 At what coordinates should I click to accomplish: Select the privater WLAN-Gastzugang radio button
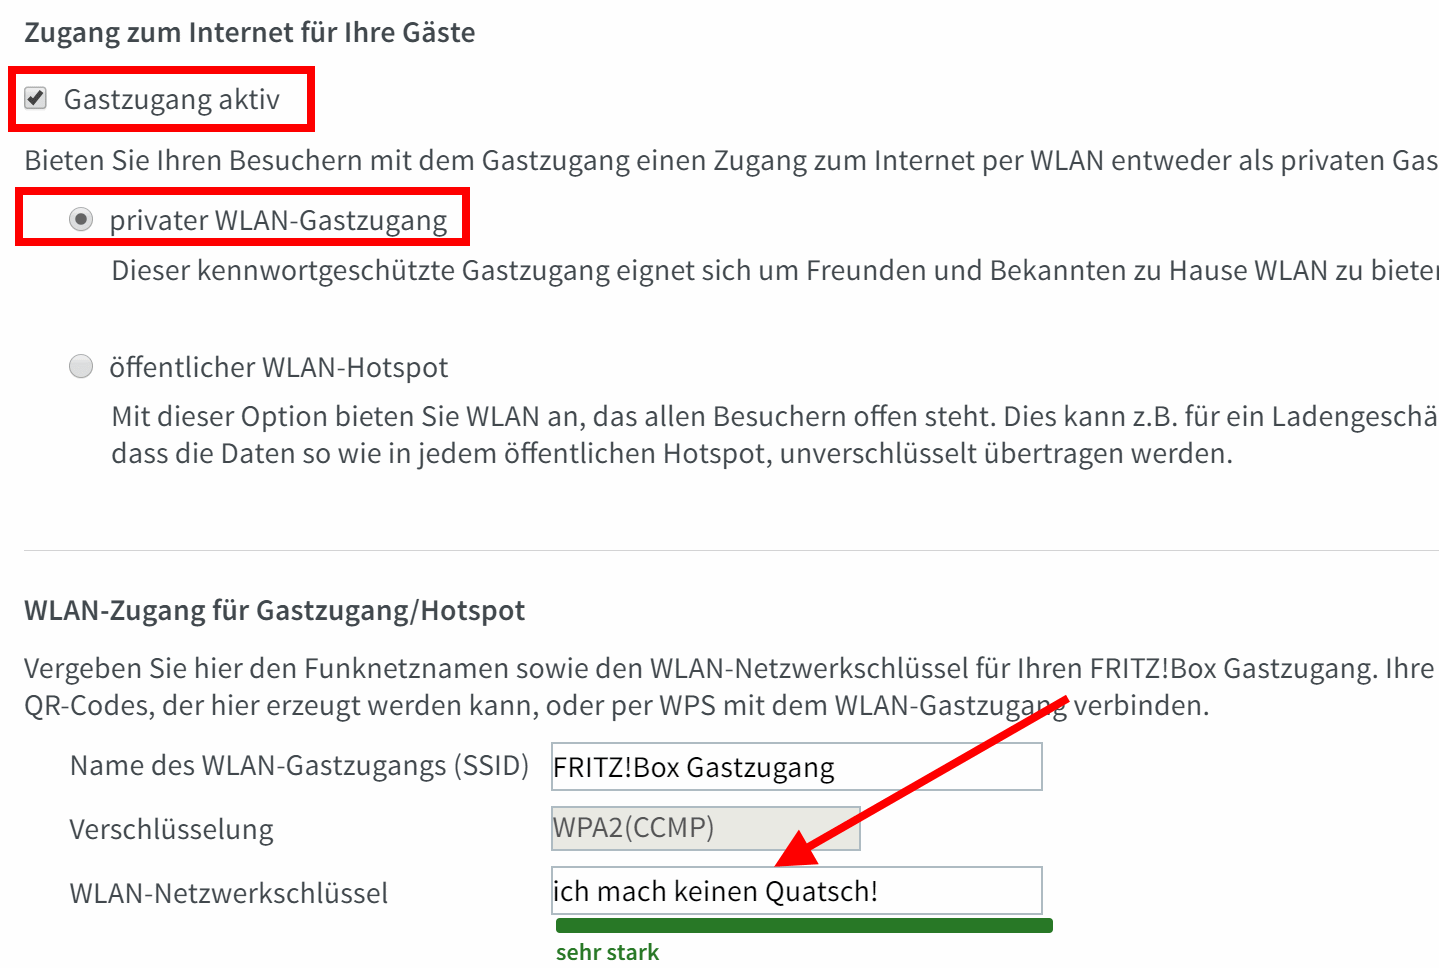[81, 219]
